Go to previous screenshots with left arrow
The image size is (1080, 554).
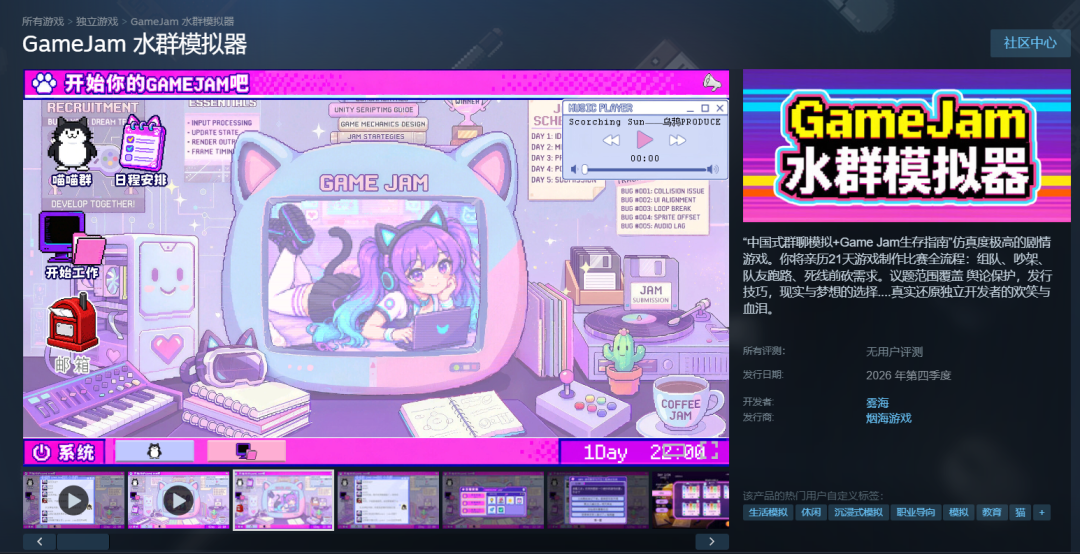40,542
